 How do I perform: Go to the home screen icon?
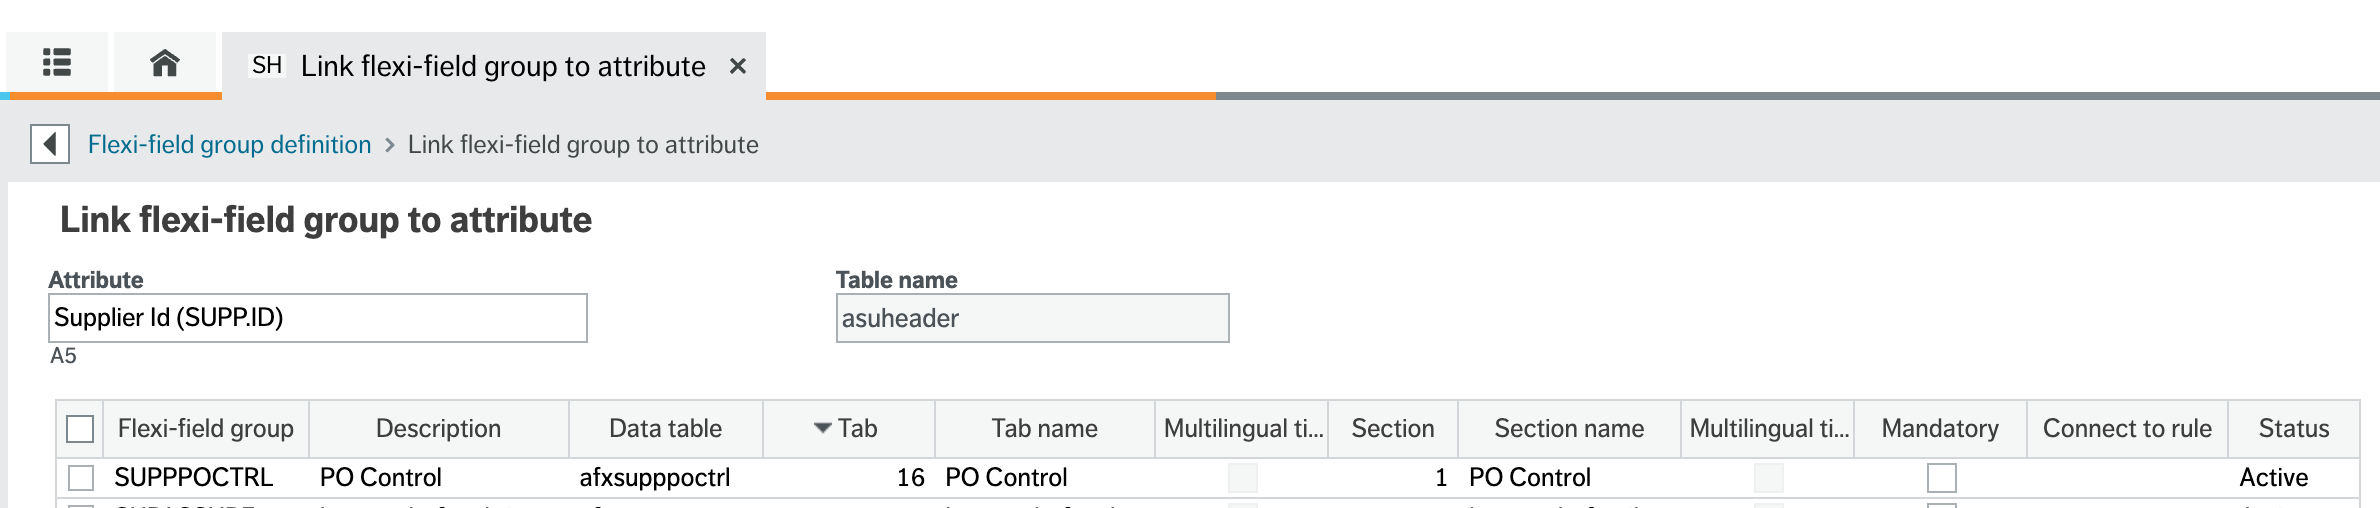tap(164, 63)
